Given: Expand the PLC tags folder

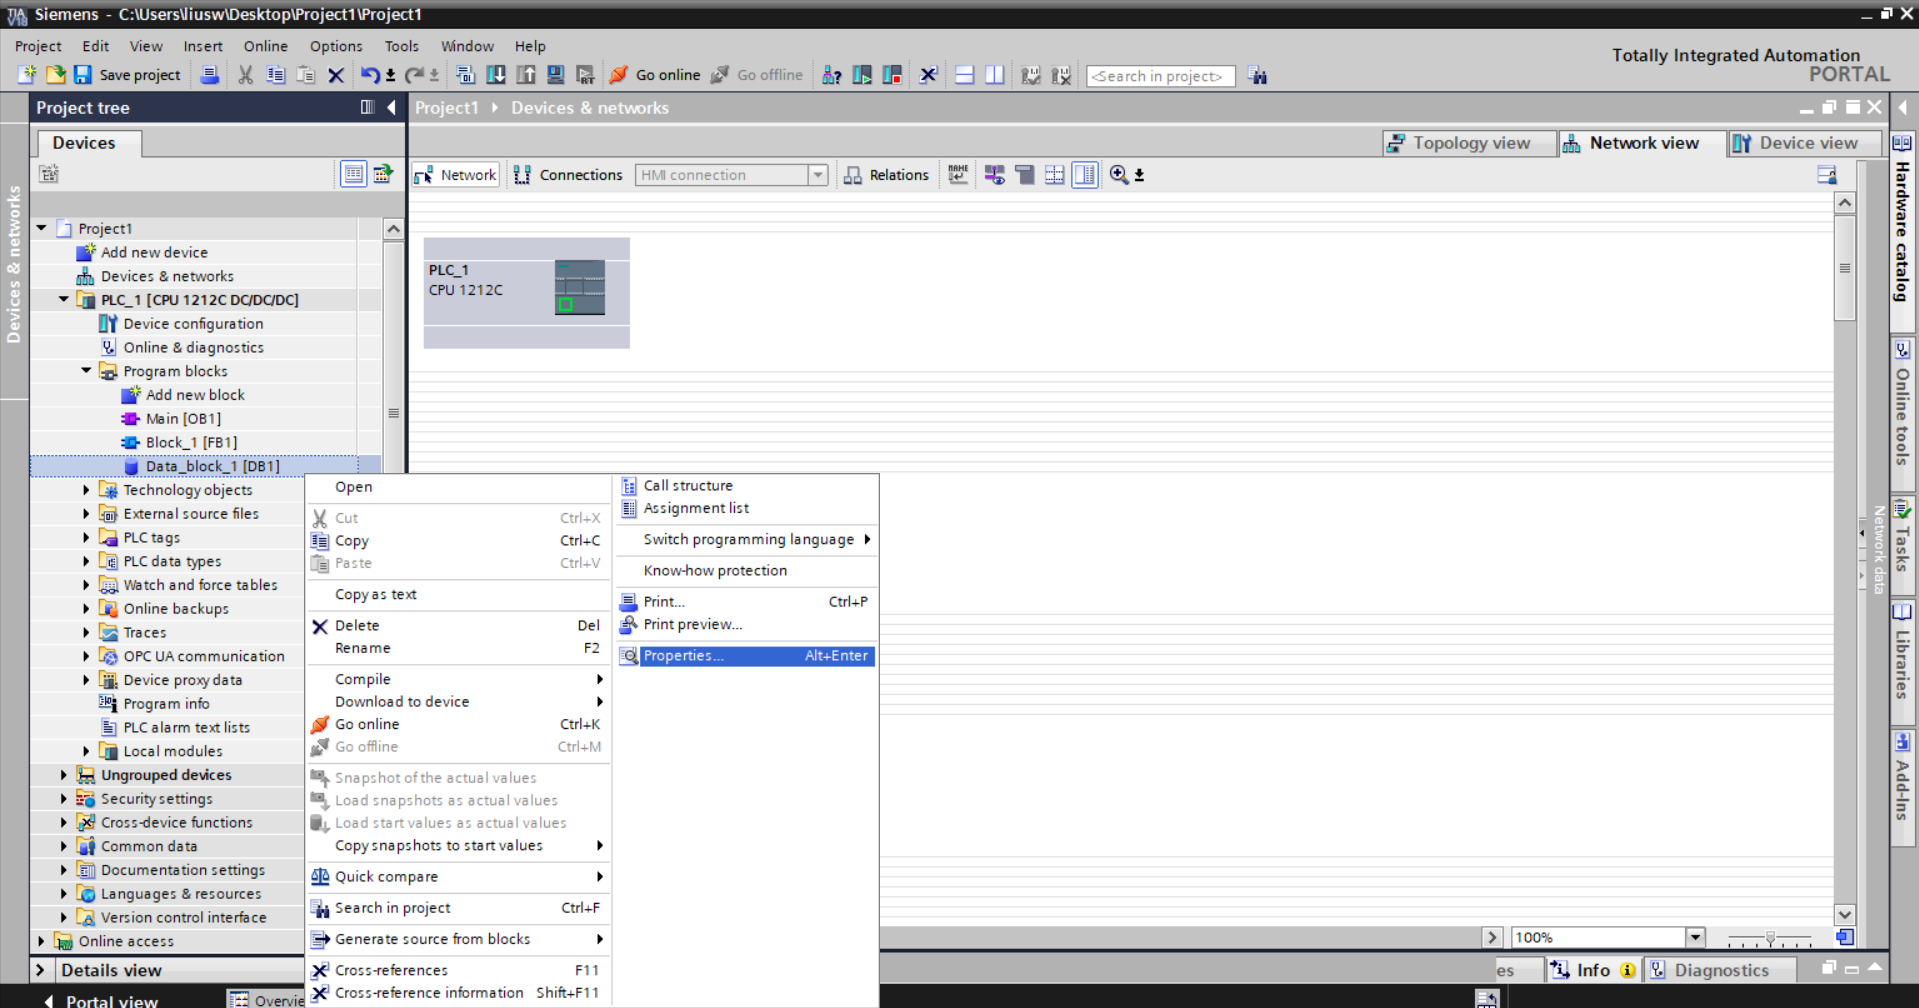Looking at the screenshot, I should pos(86,537).
